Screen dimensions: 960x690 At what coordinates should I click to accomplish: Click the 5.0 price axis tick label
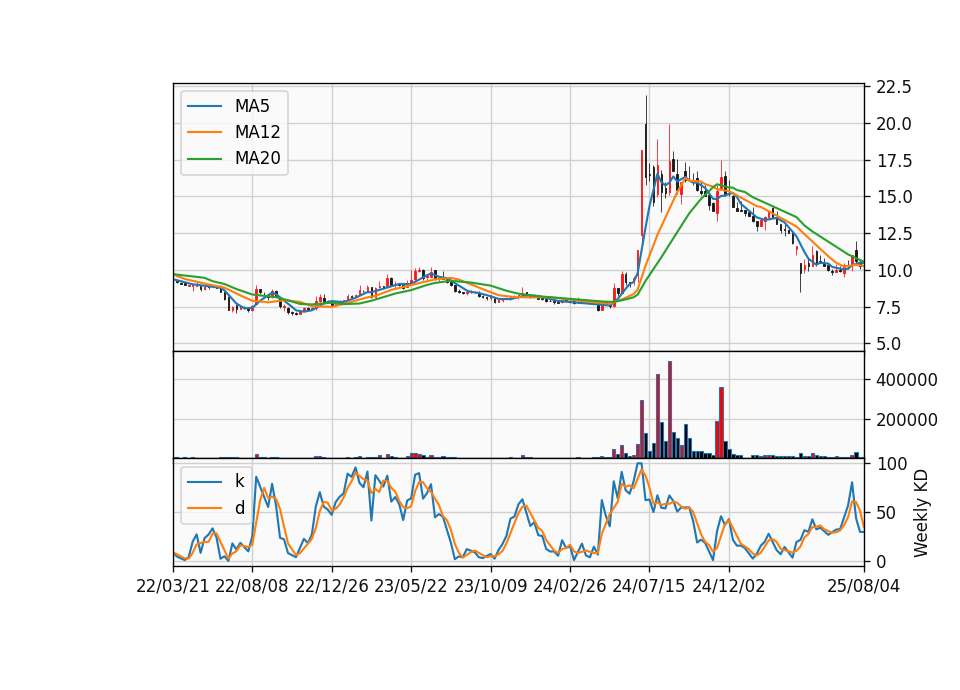(889, 344)
